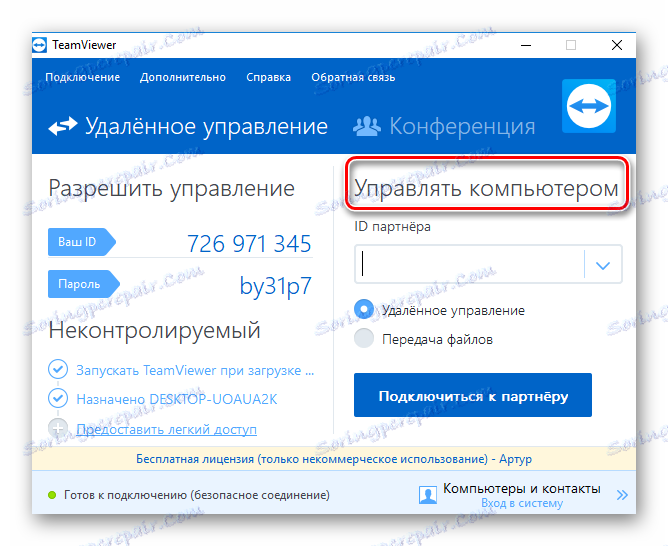668x546 pixels.
Task: Click the Неконтролируемый heading
Action: tap(154, 331)
